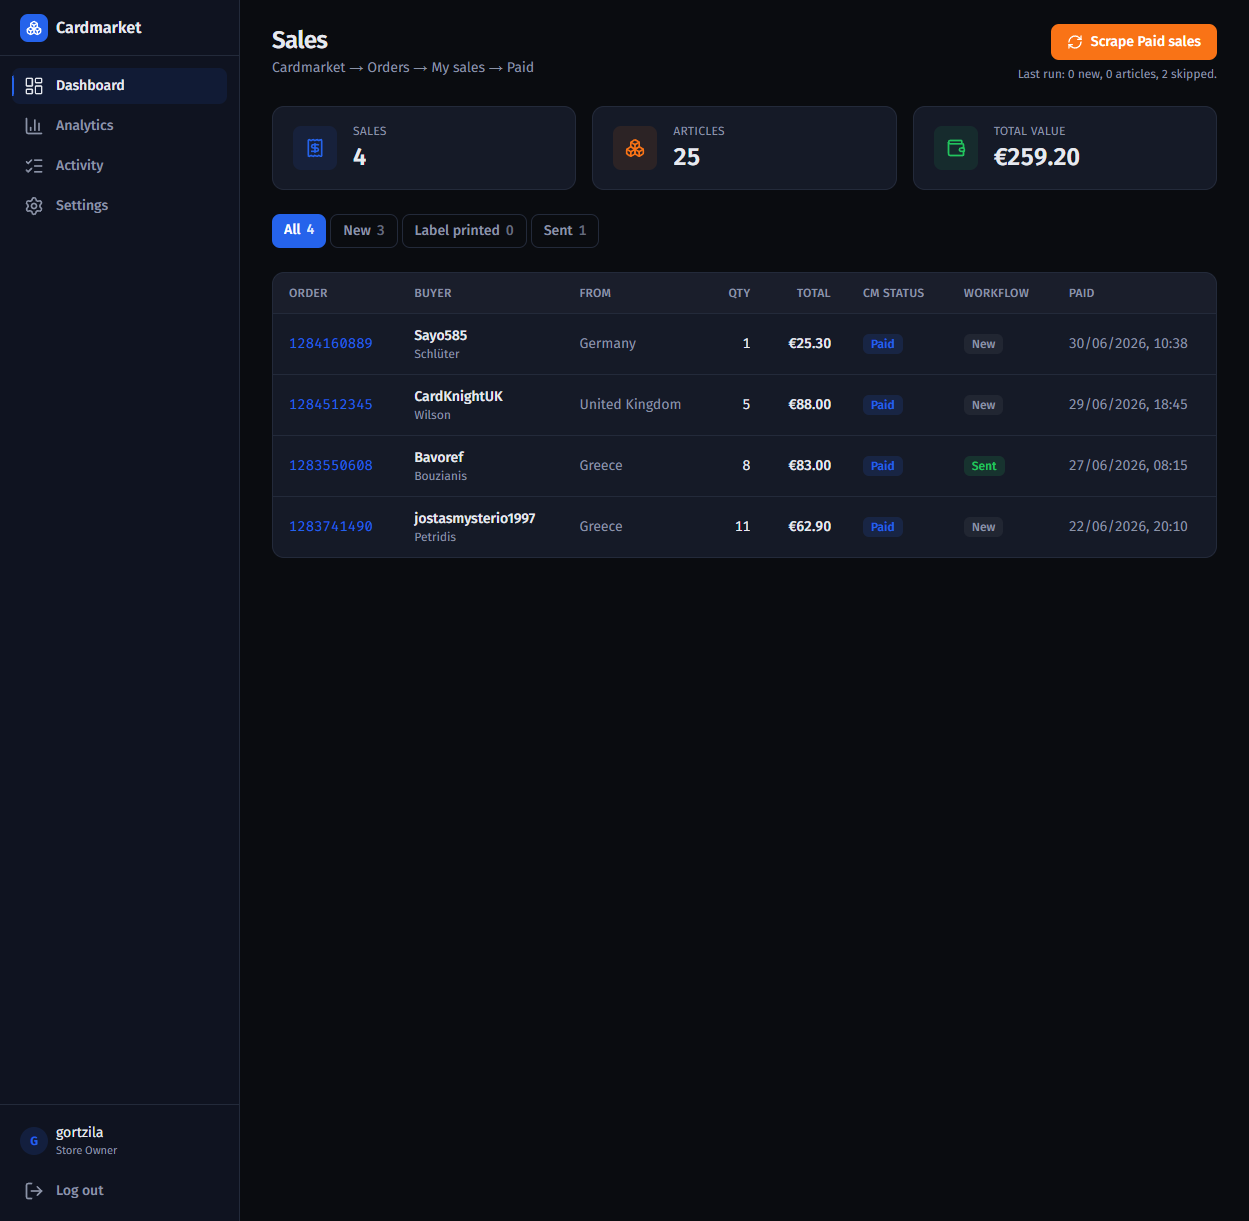Click the Total Value wallet icon
This screenshot has width=1249, height=1221.
956,148
